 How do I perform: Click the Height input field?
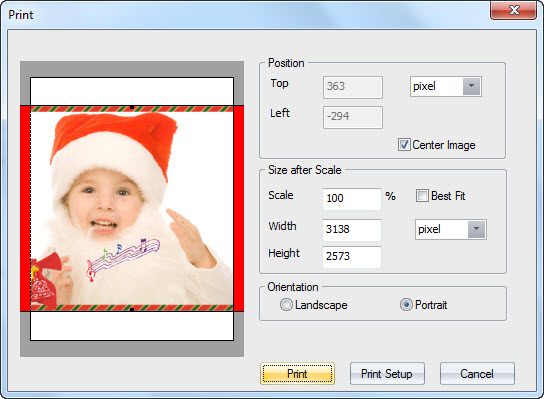[x=352, y=257]
